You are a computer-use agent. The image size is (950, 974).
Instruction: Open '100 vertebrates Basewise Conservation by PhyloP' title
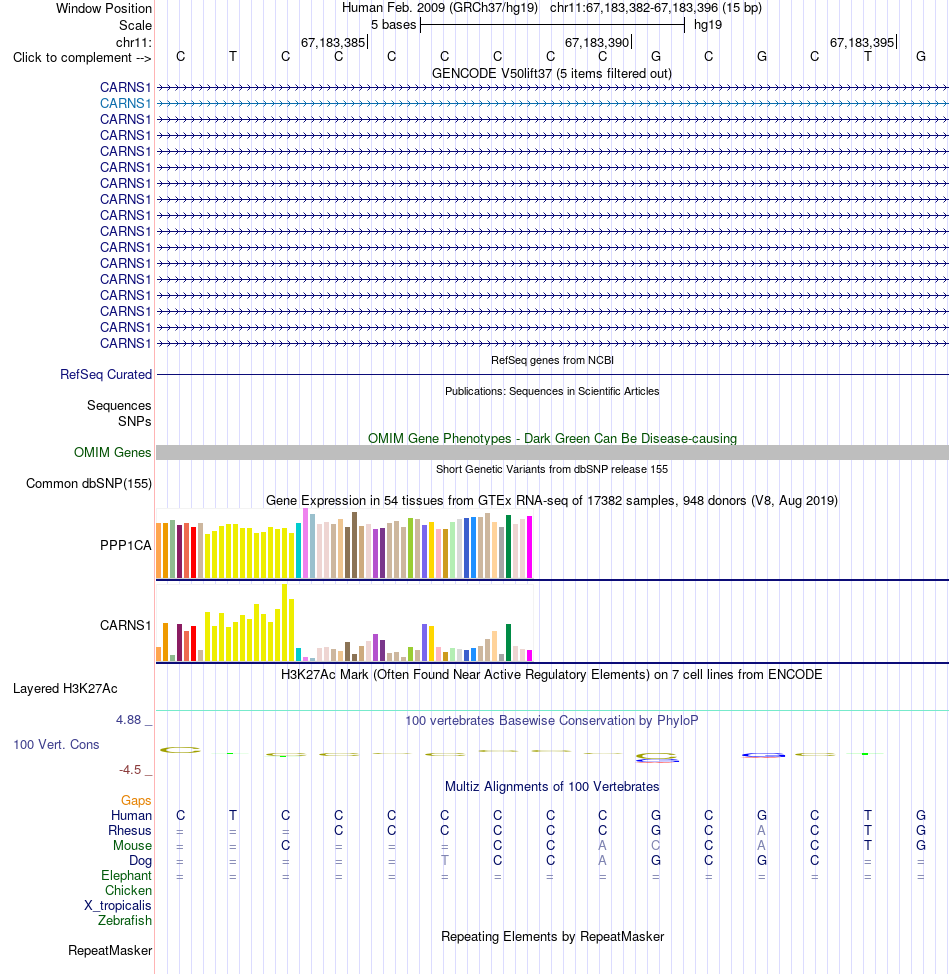552,721
